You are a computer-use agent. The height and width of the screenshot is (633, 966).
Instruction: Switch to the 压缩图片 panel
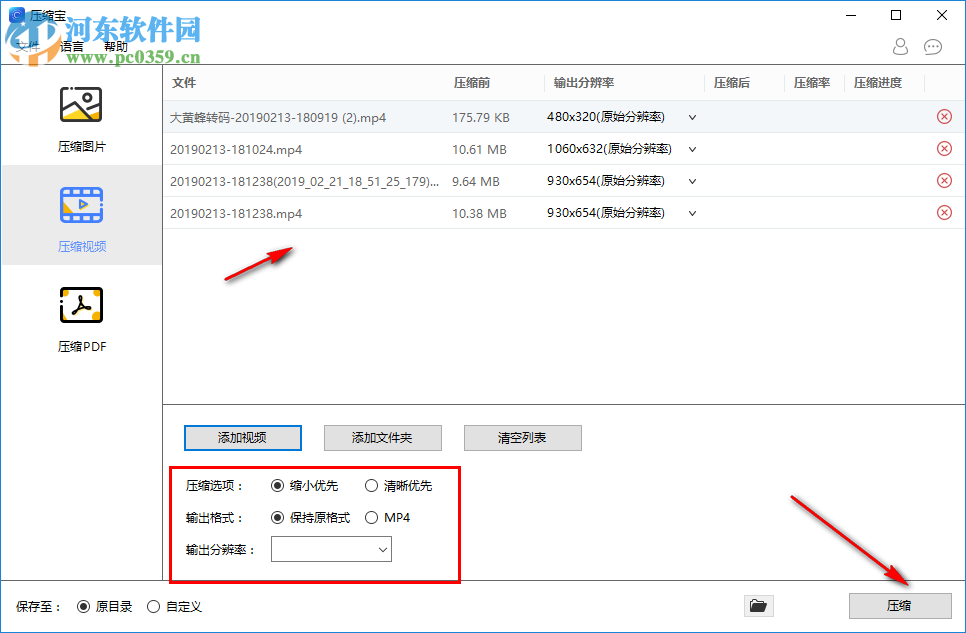81,116
